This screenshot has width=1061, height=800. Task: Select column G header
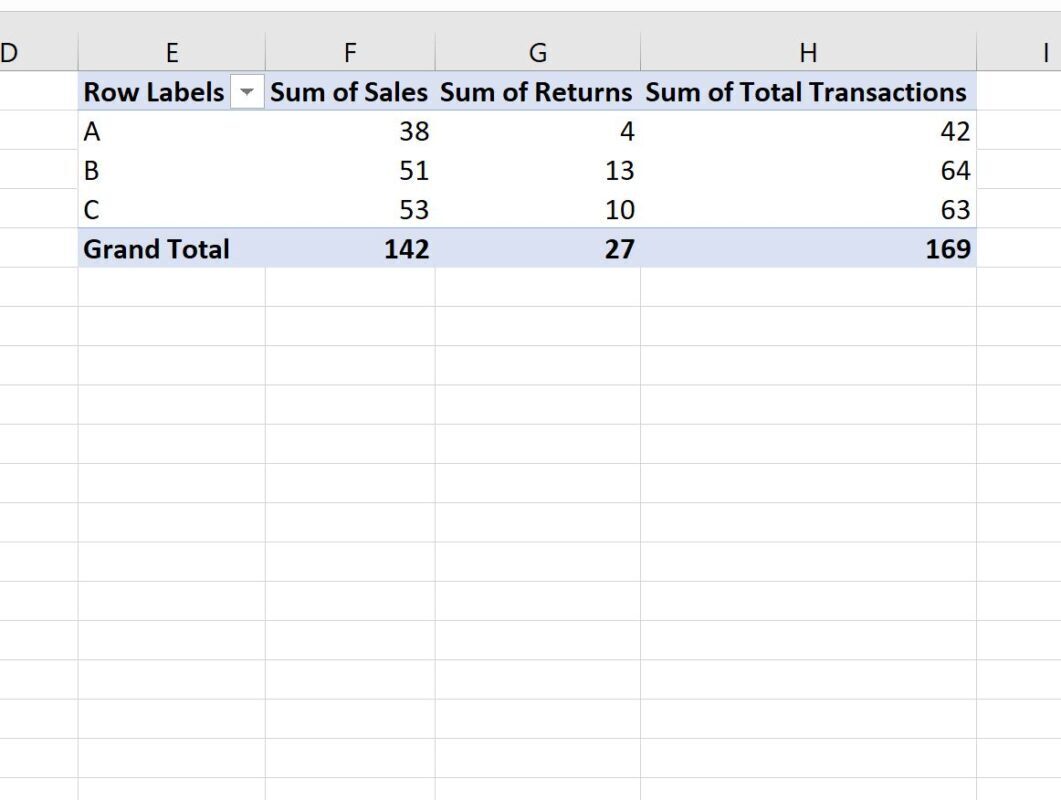538,52
